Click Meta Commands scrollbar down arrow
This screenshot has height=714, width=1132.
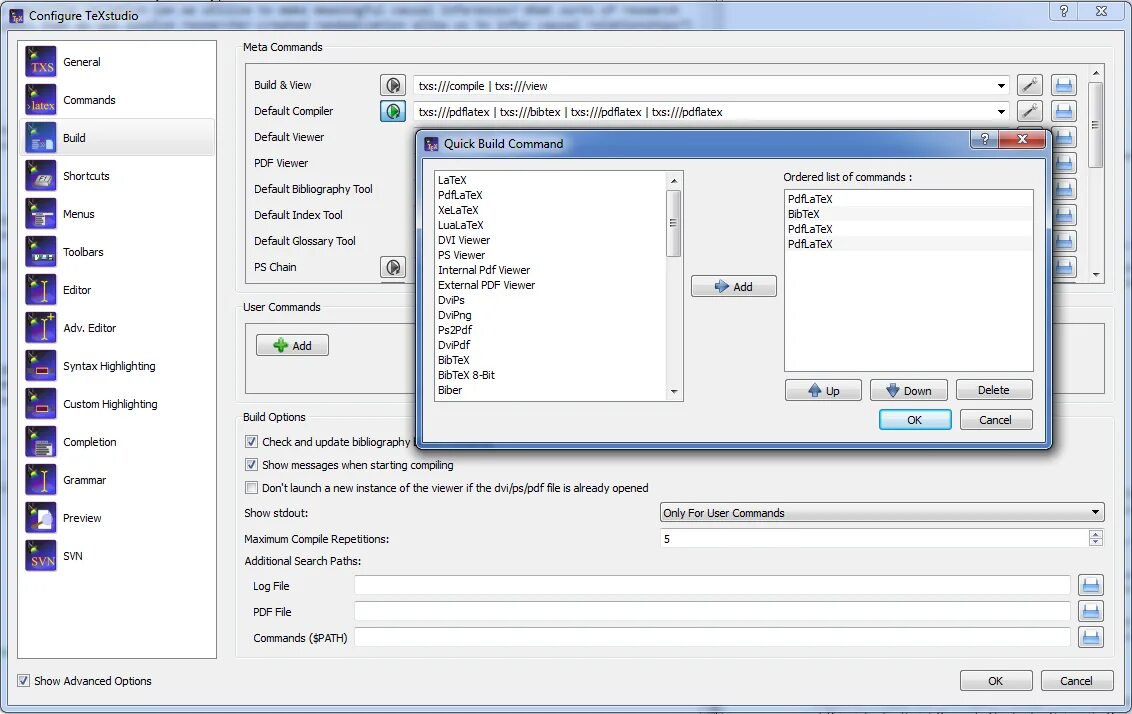tap(1096, 275)
